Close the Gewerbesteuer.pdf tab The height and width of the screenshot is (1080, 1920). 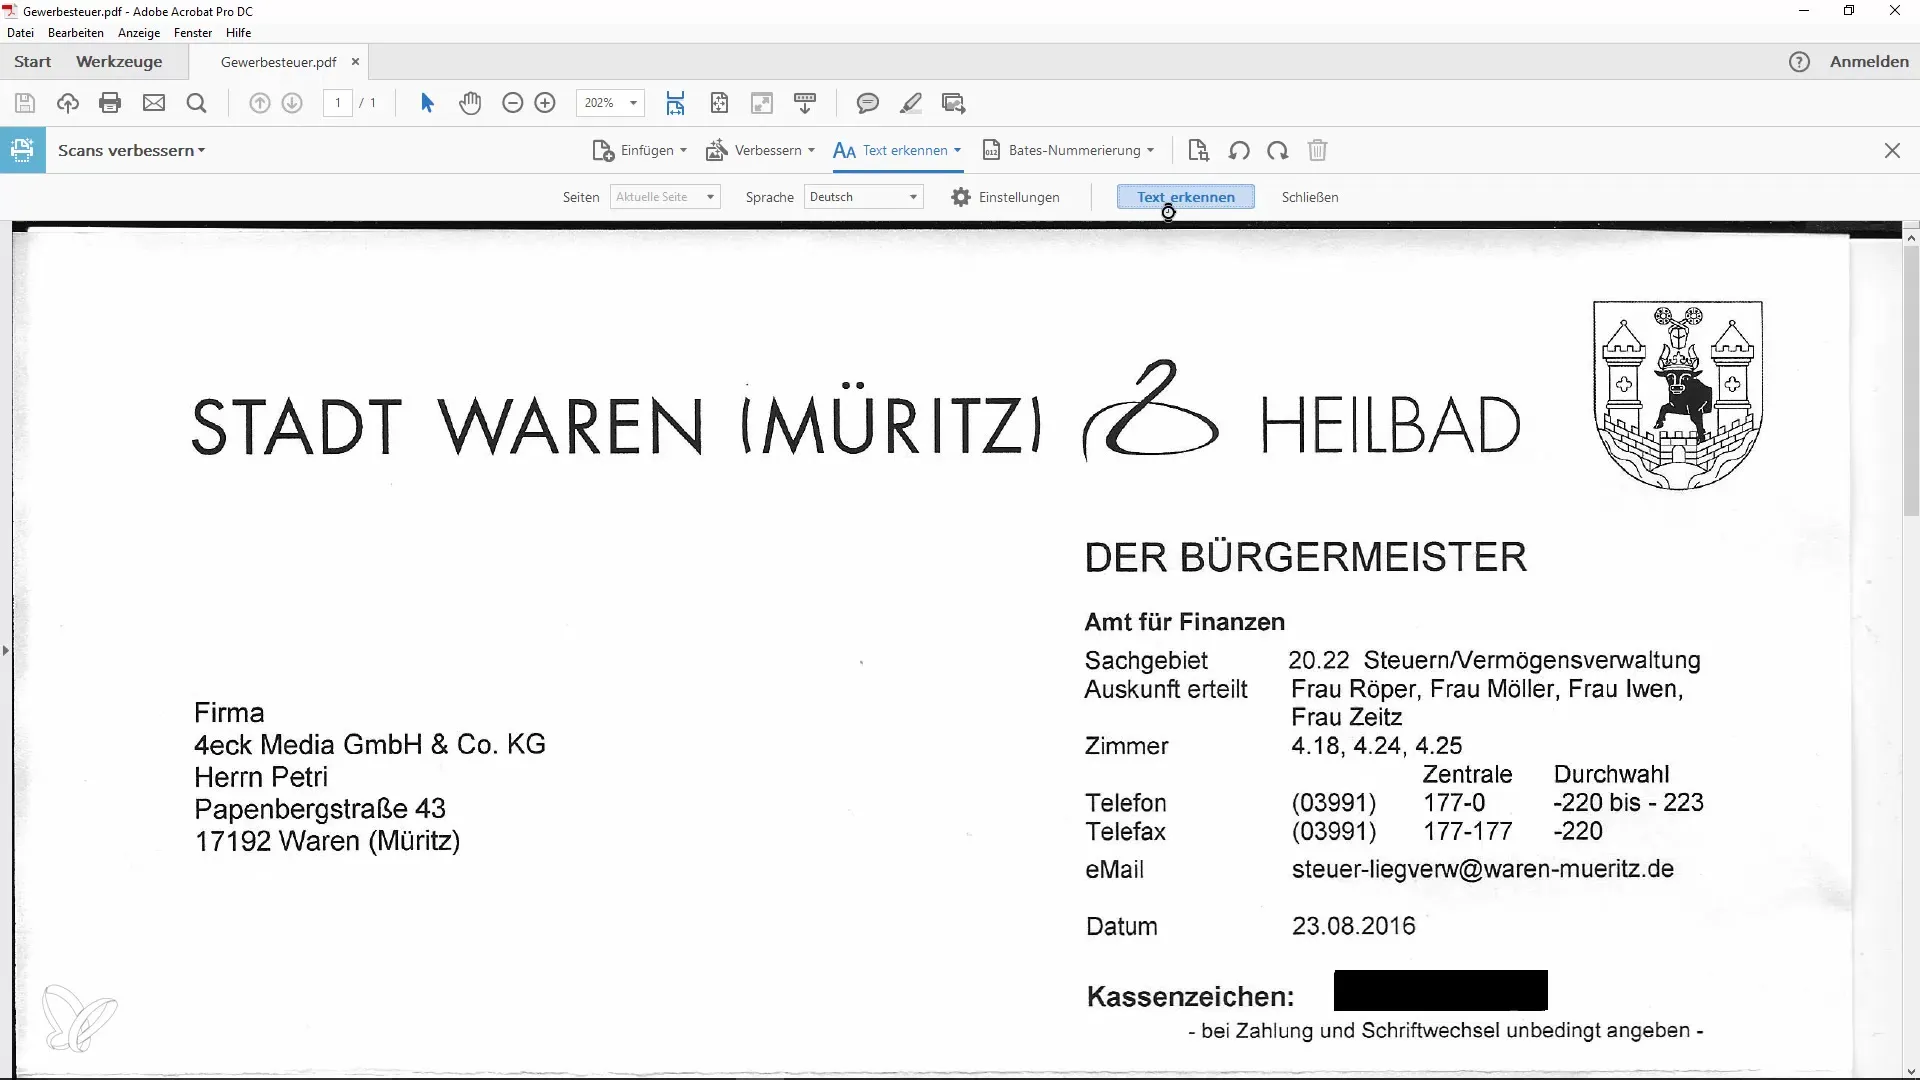355,62
